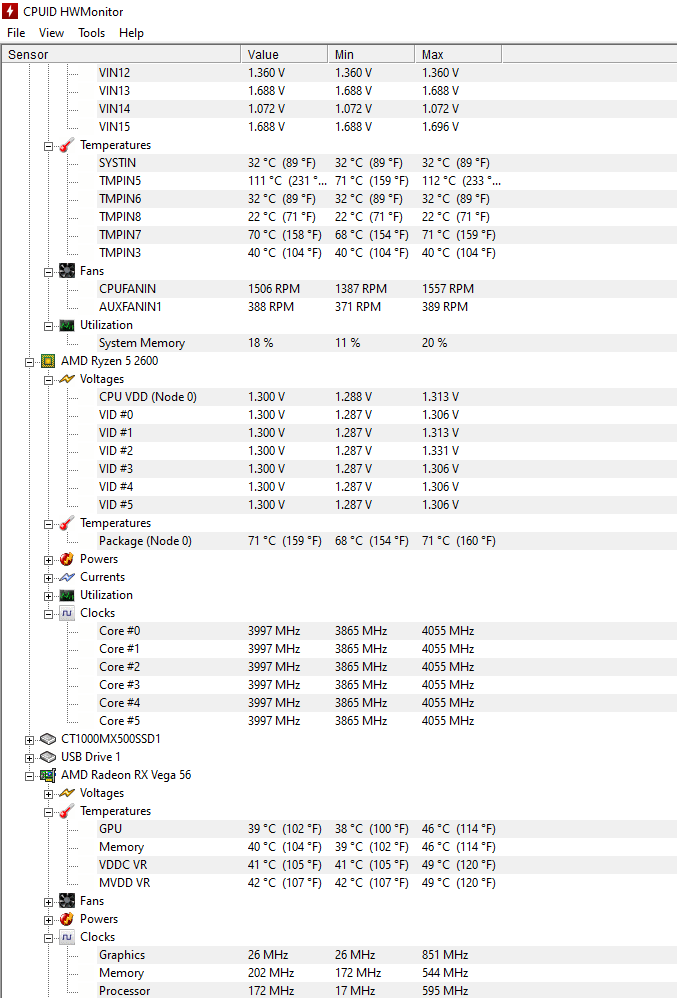Collapse the Ryzen Clocks group above Core #0

[x=48, y=614]
